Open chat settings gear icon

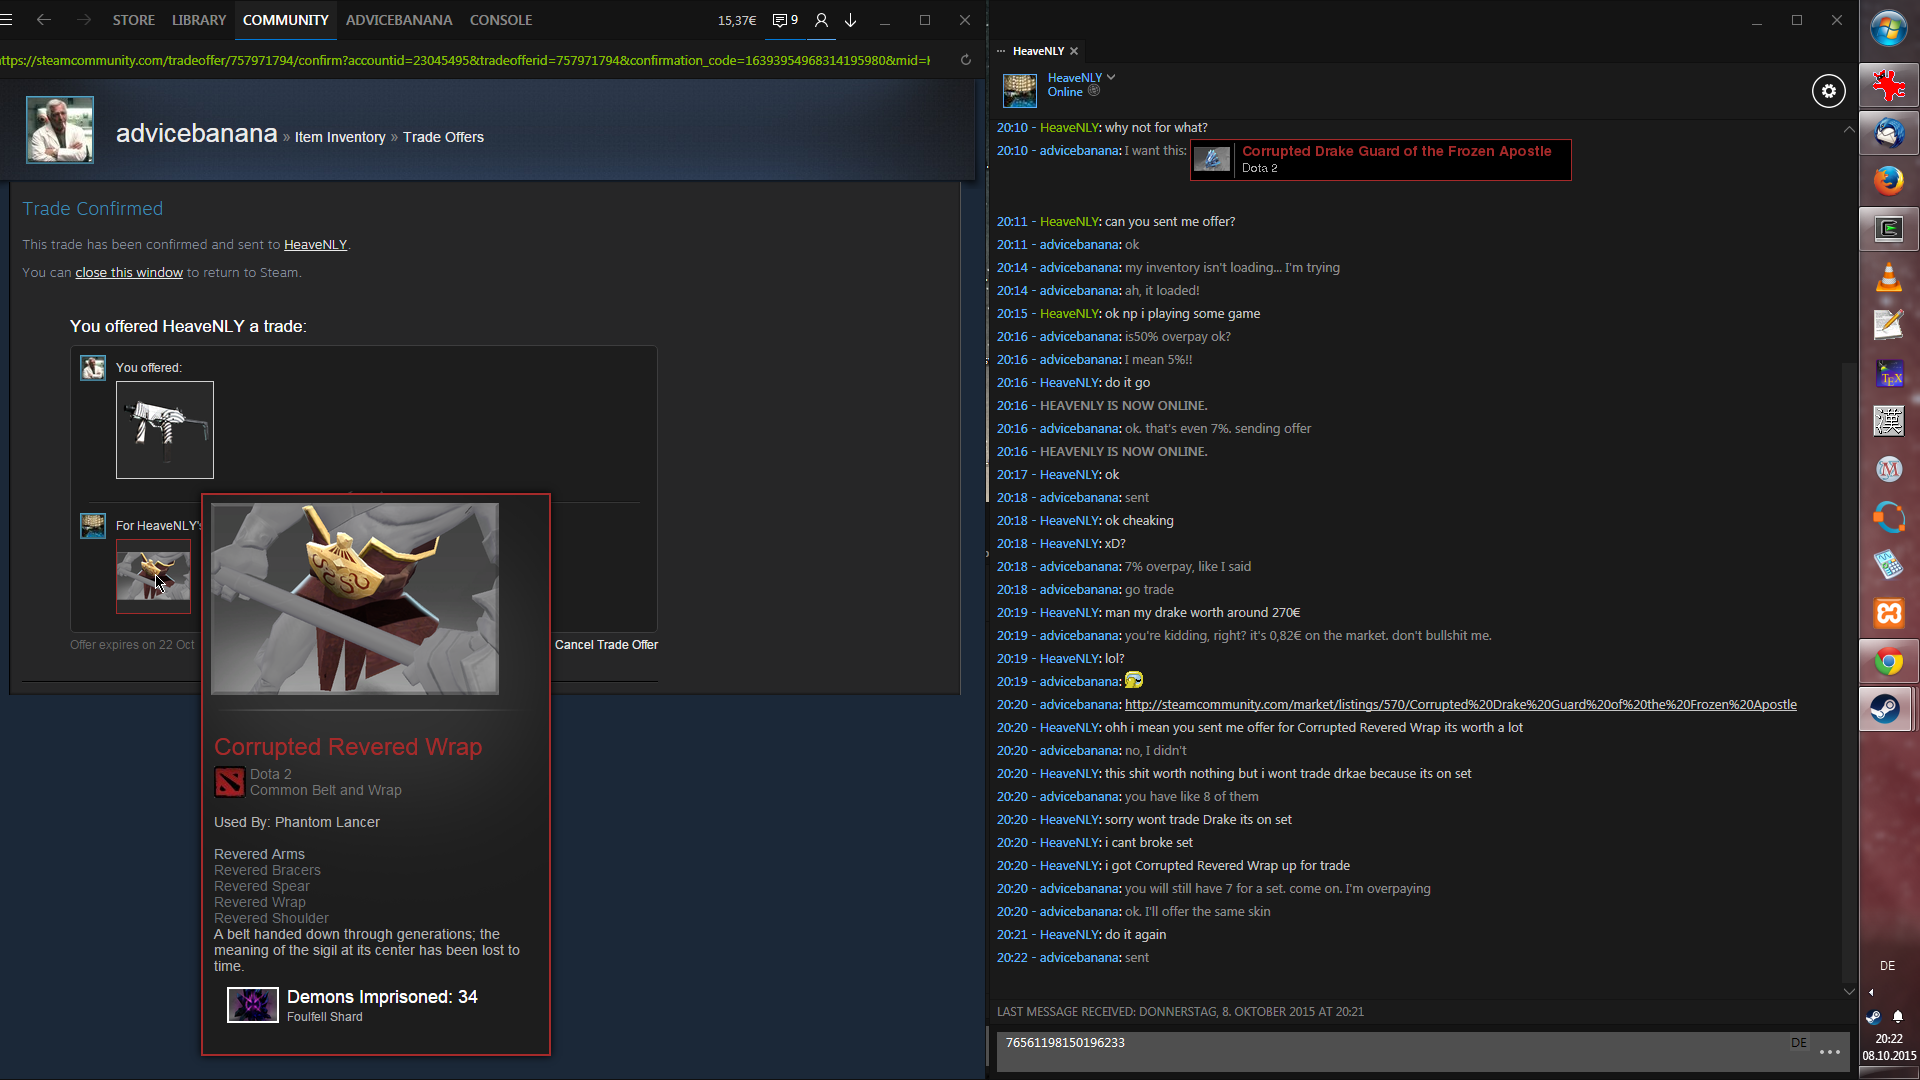(1828, 91)
